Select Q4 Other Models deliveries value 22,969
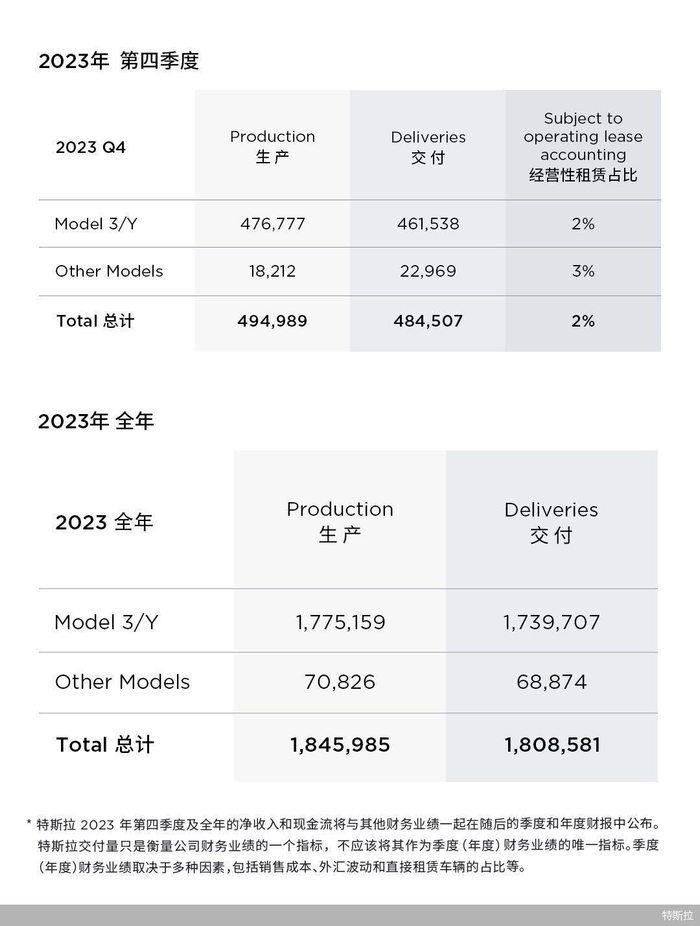Viewport: 700px width, 926px height. click(428, 271)
